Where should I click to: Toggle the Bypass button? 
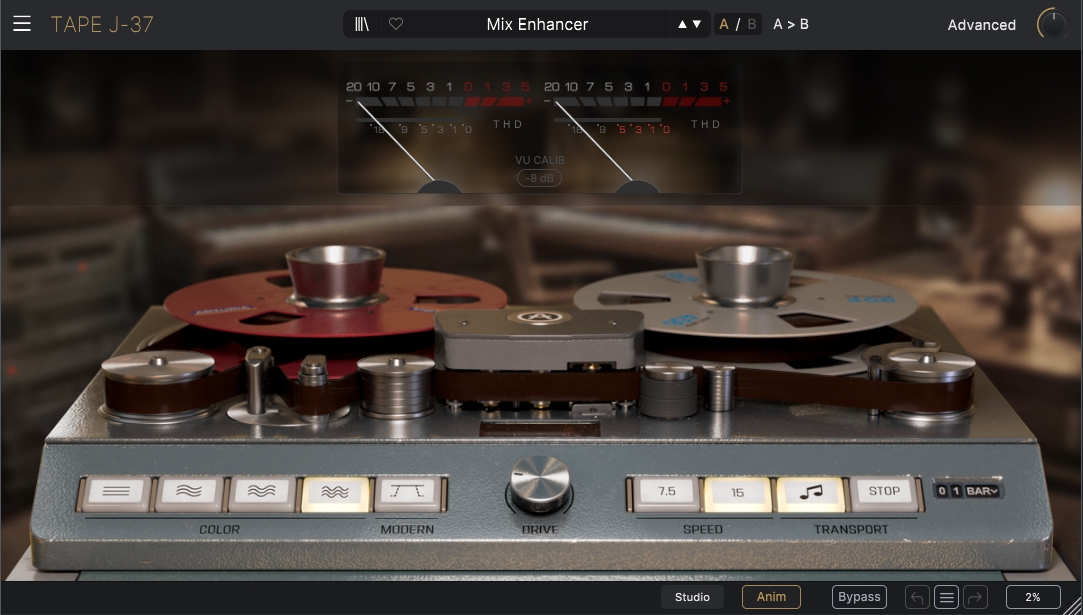pos(859,597)
